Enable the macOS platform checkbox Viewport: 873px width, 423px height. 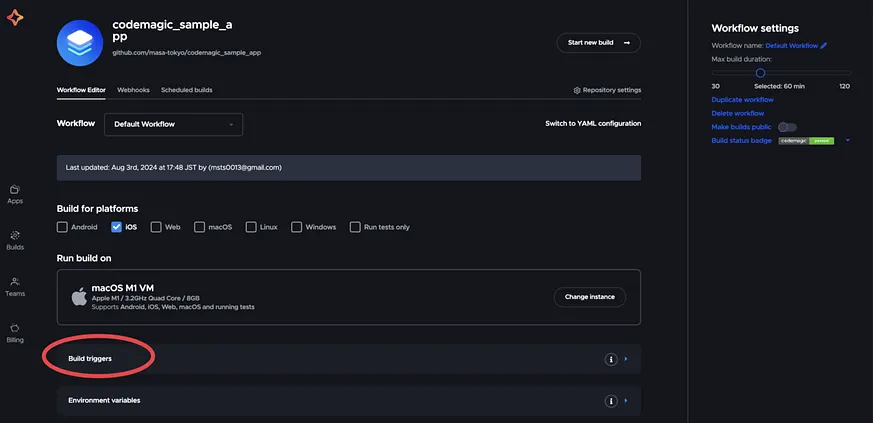(199, 227)
